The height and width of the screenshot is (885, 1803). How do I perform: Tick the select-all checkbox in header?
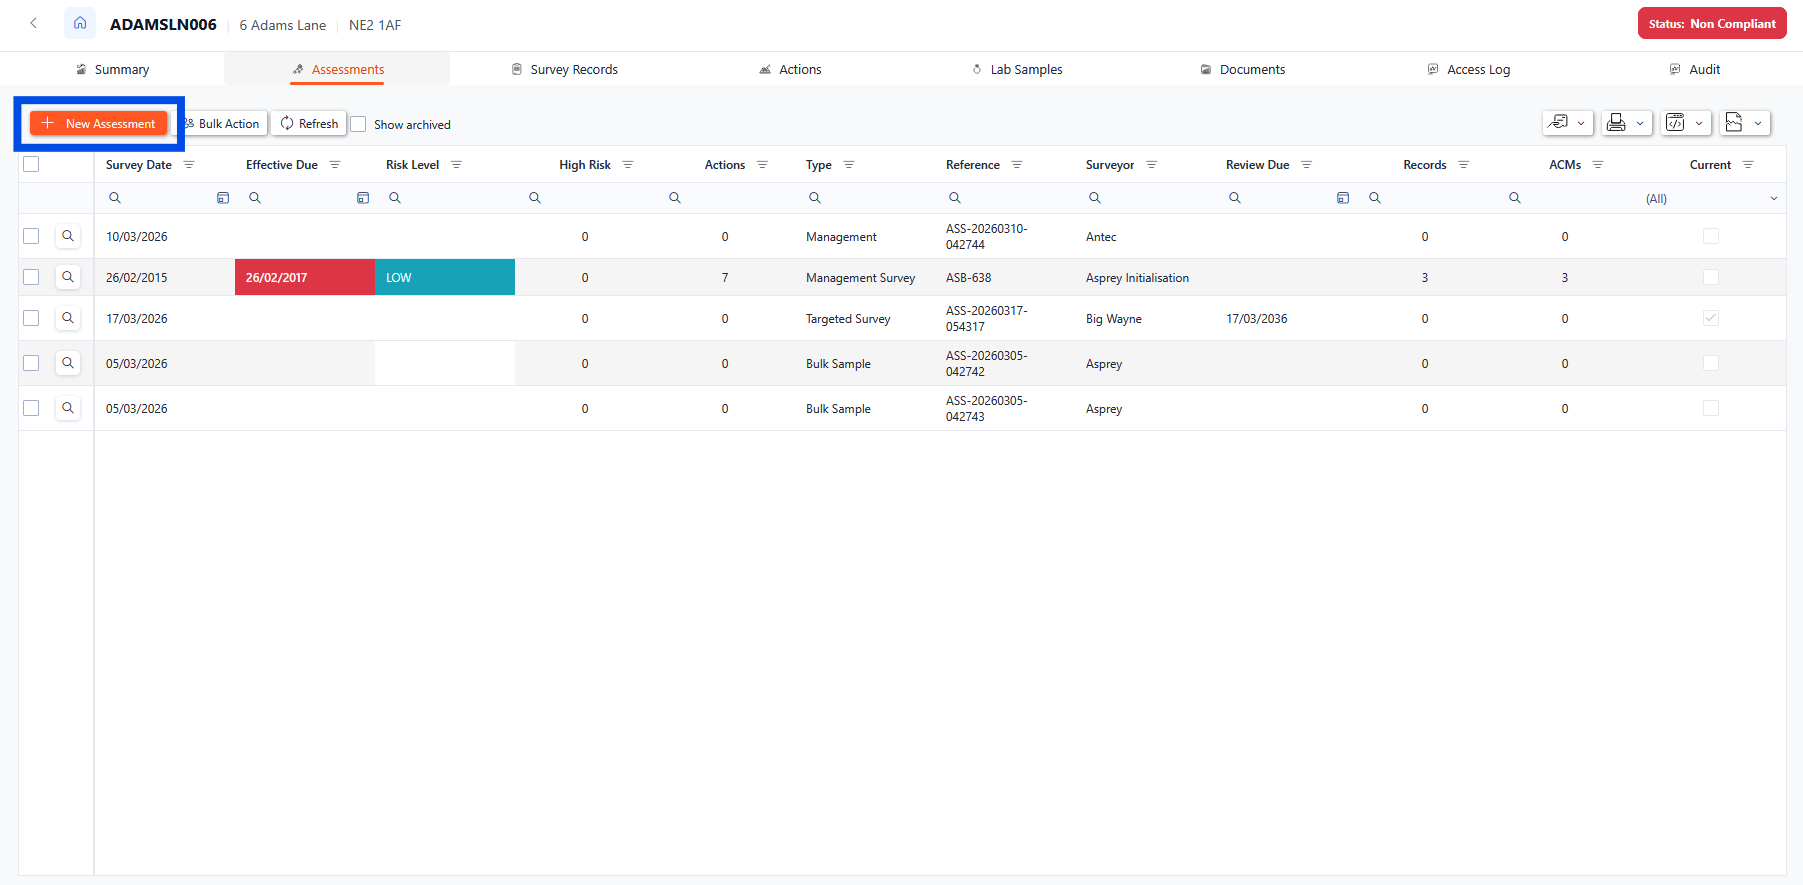(x=31, y=164)
